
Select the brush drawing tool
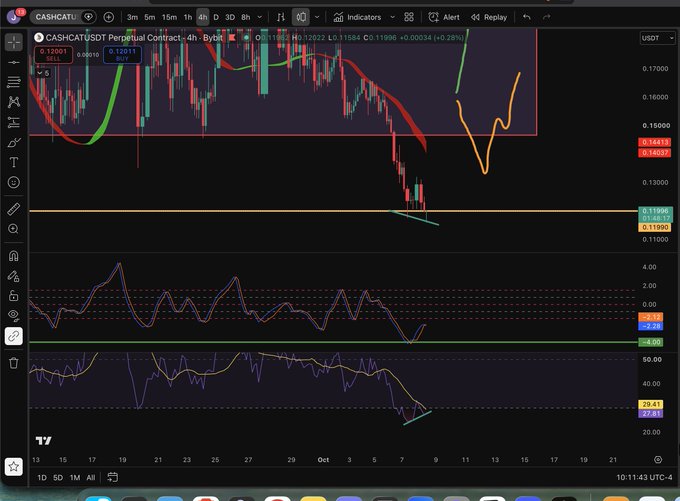pyautogui.click(x=13, y=142)
